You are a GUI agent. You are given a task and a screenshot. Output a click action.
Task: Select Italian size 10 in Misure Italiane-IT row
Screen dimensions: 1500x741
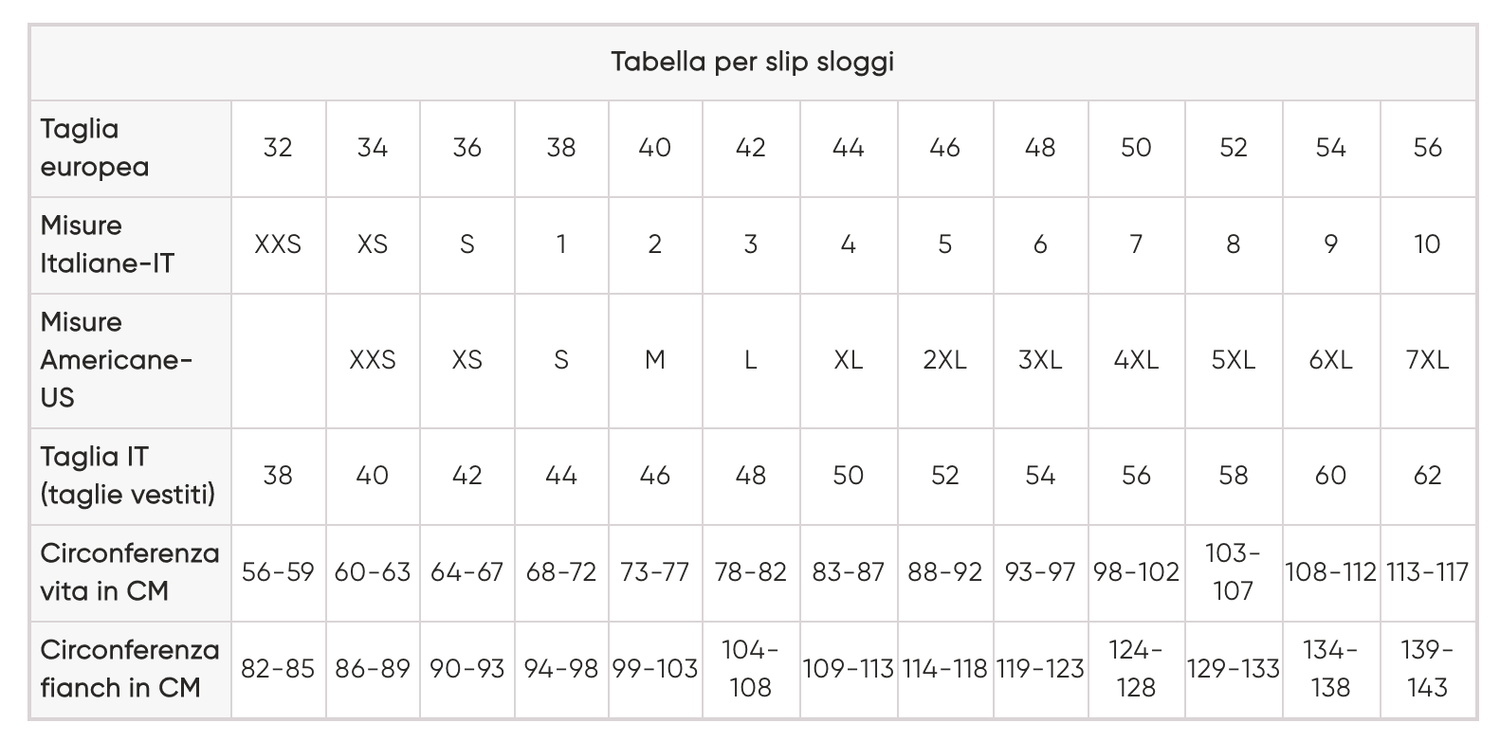click(x=1427, y=245)
